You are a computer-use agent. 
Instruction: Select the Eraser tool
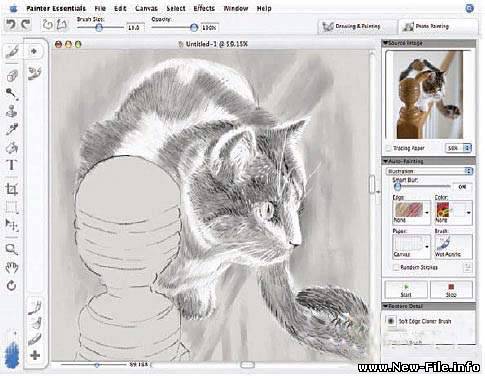coord(12,76)
